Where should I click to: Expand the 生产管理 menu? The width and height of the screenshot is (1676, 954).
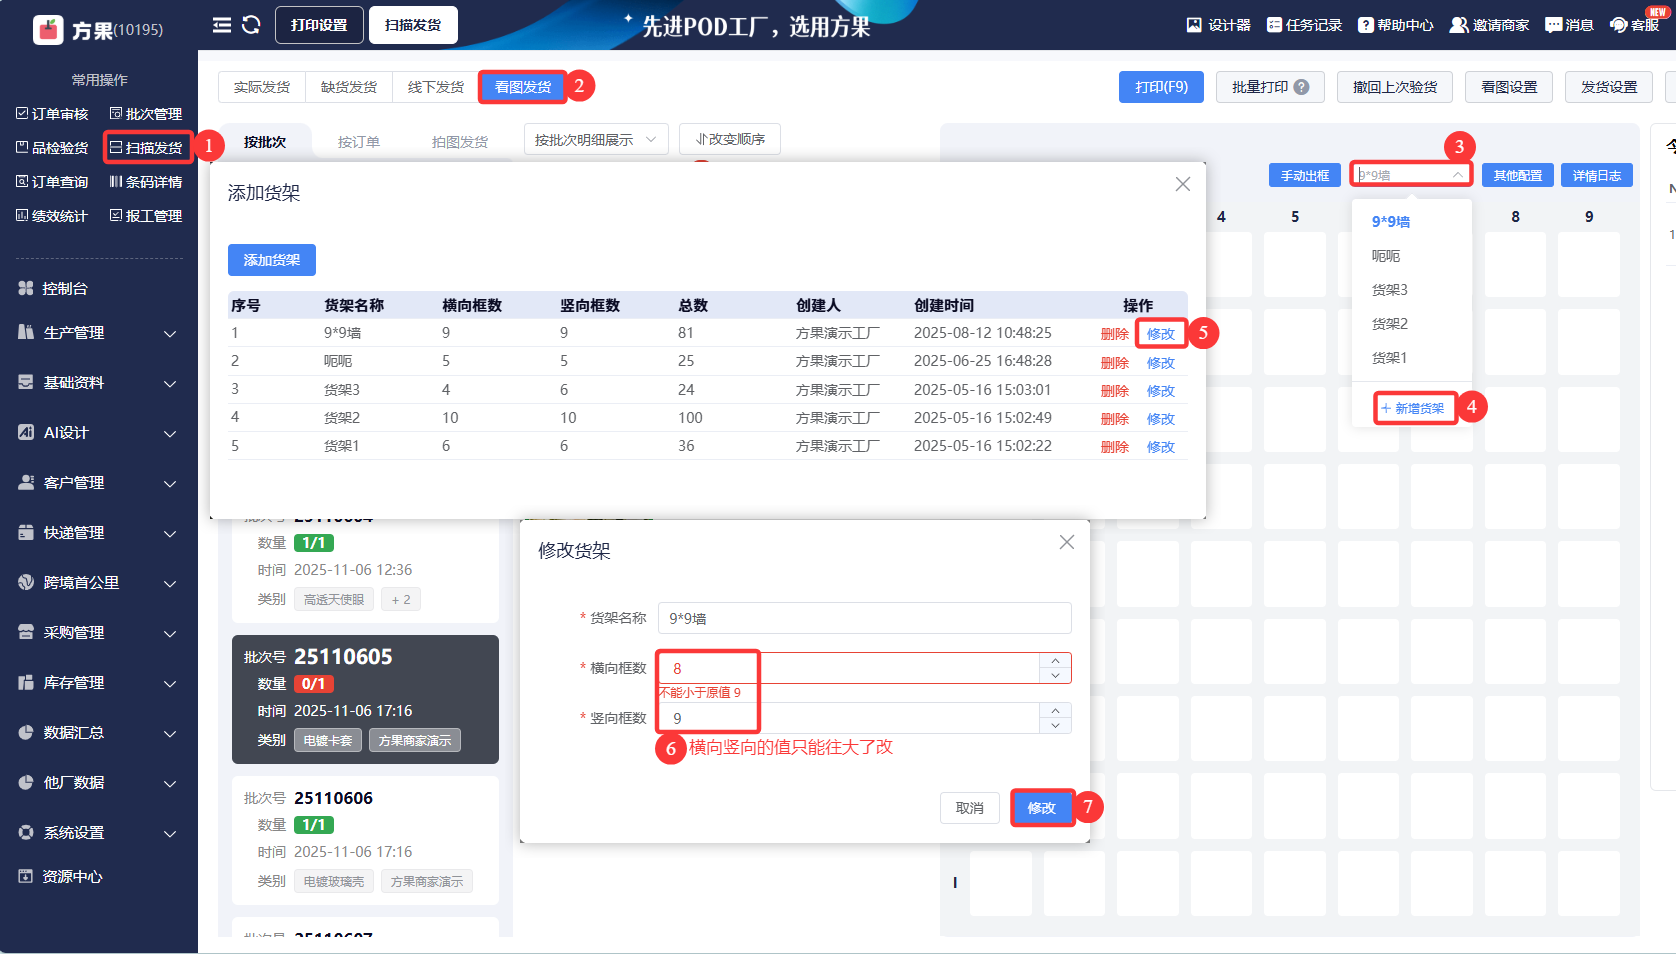pos(98,333)
